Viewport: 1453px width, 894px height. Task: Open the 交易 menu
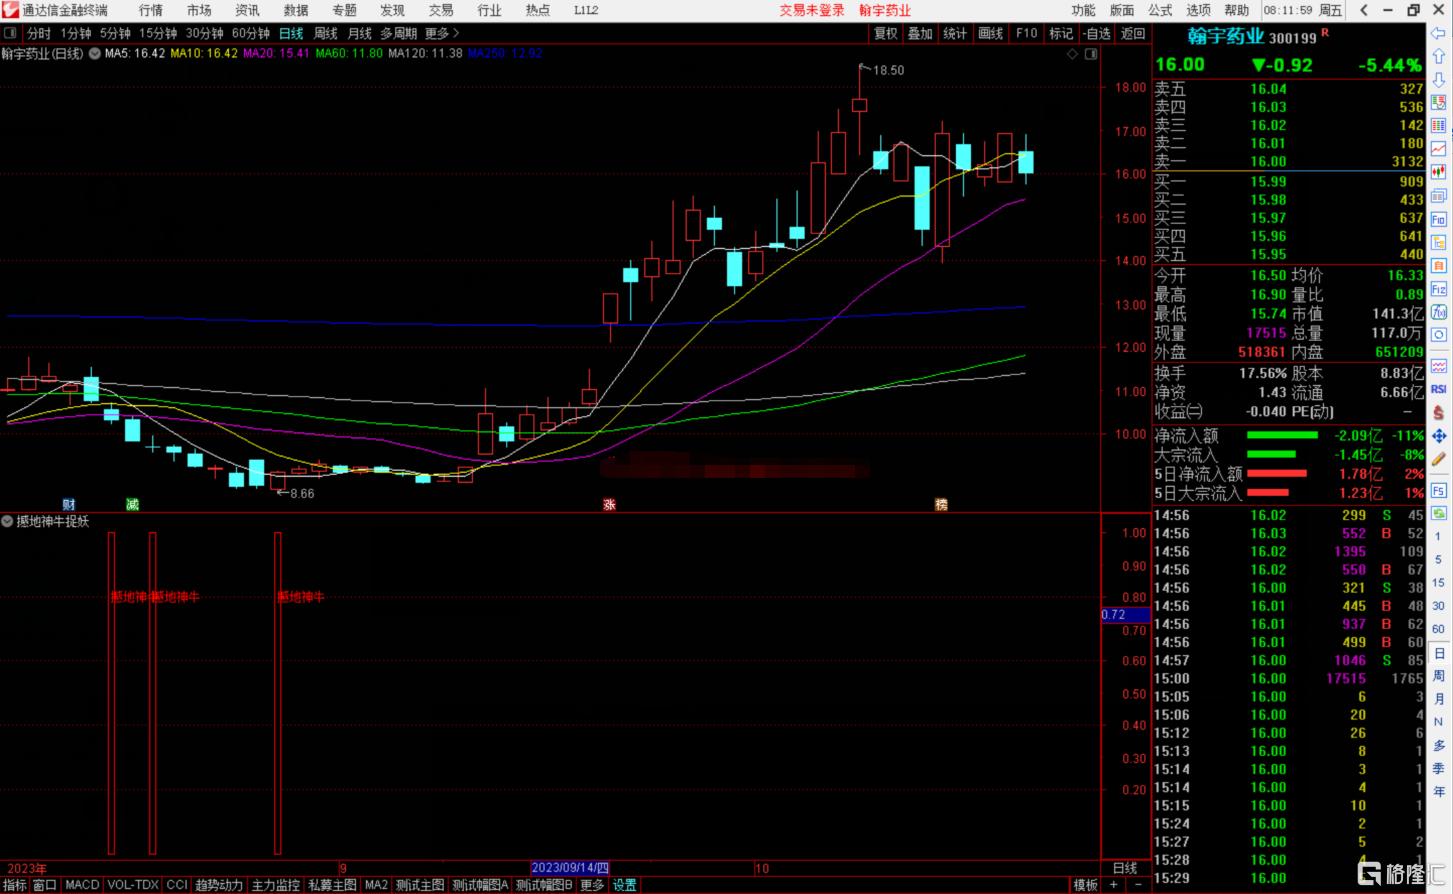click(441, 10)
